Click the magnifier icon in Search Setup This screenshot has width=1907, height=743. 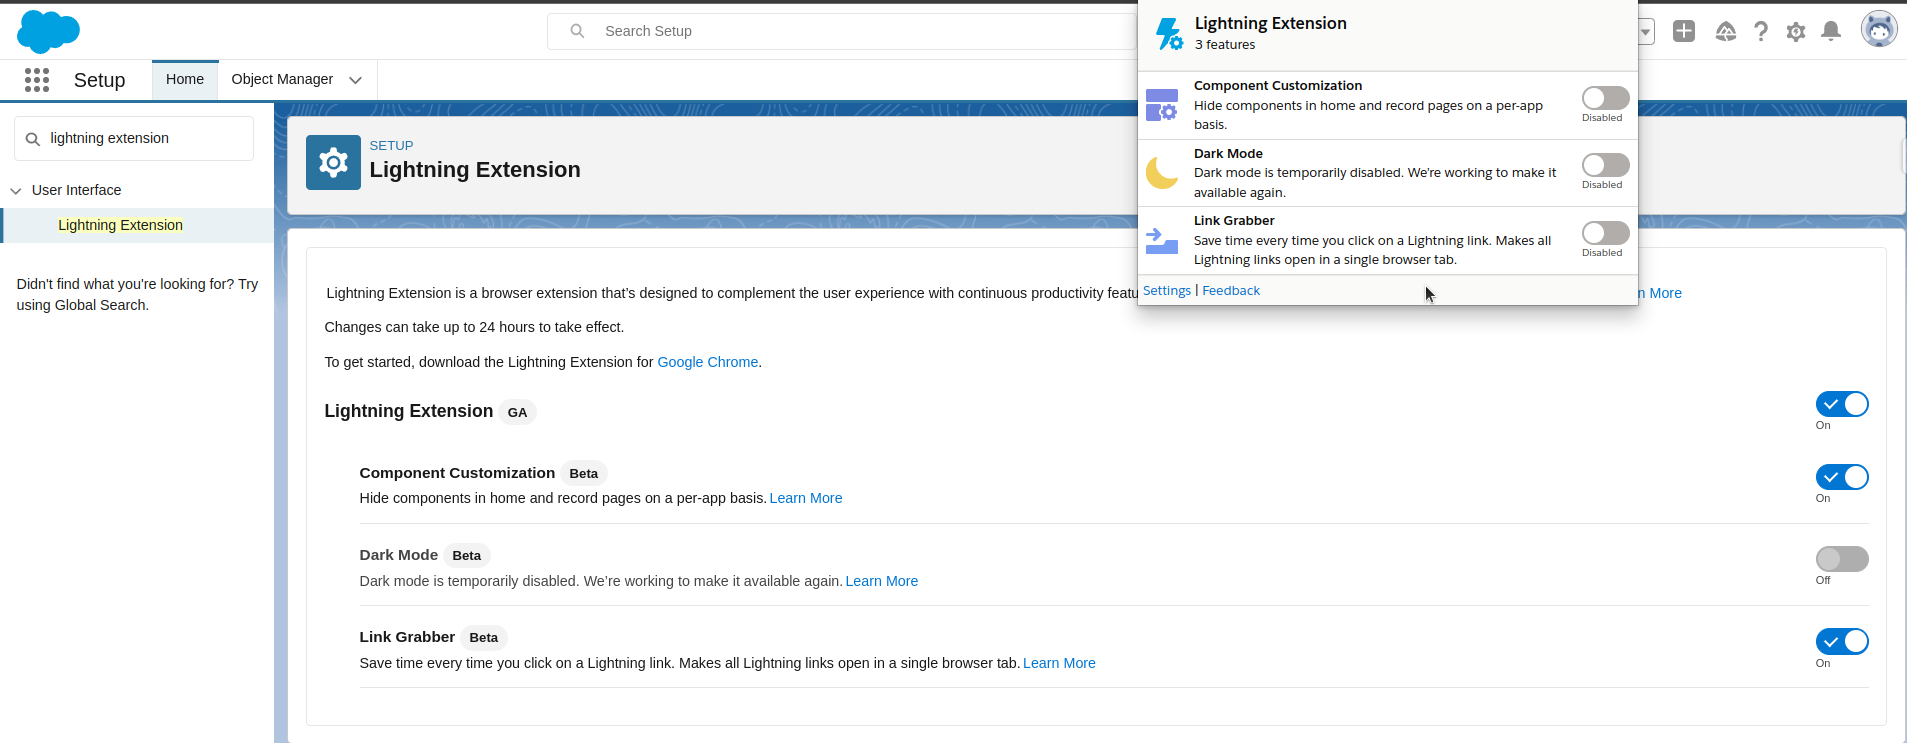coord(577,31)
